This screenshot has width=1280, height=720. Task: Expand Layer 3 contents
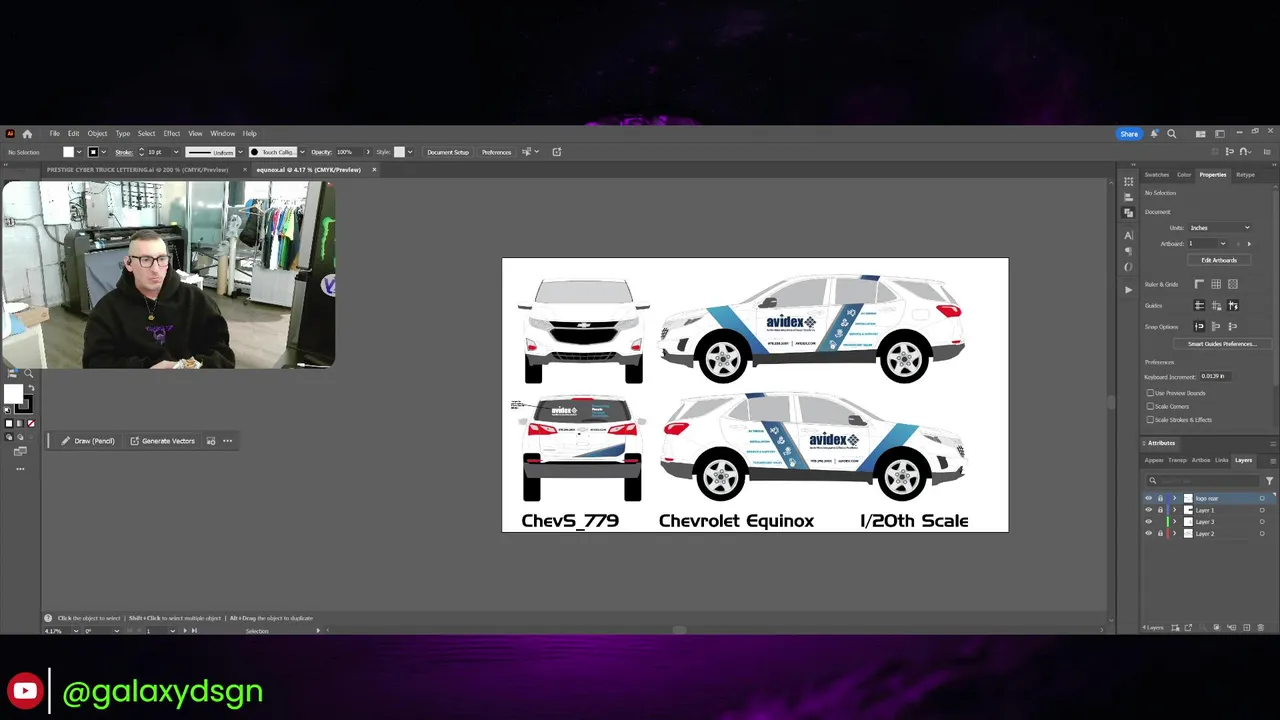1175,522
